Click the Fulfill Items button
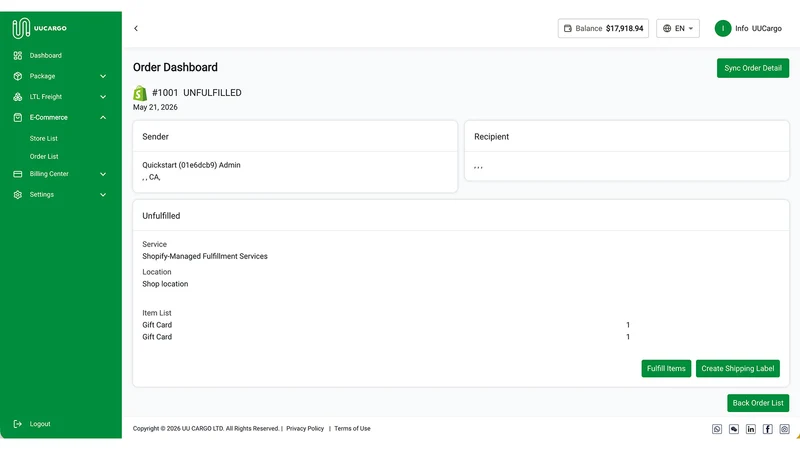Image resolution: width=800 pixels, height=450 pixels. click(x=666, y=368)
